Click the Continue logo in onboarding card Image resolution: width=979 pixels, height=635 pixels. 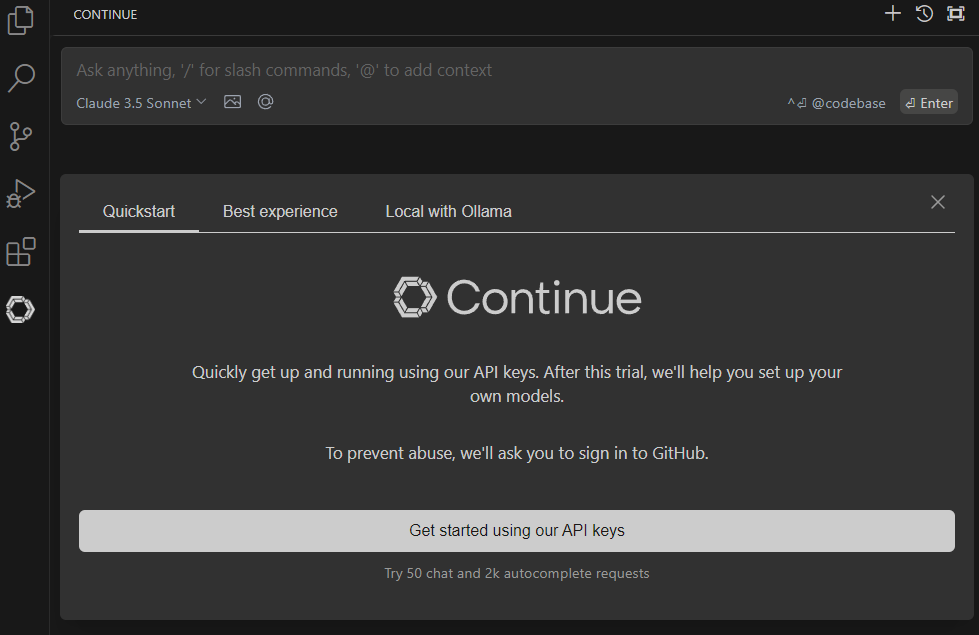[517, 297]
